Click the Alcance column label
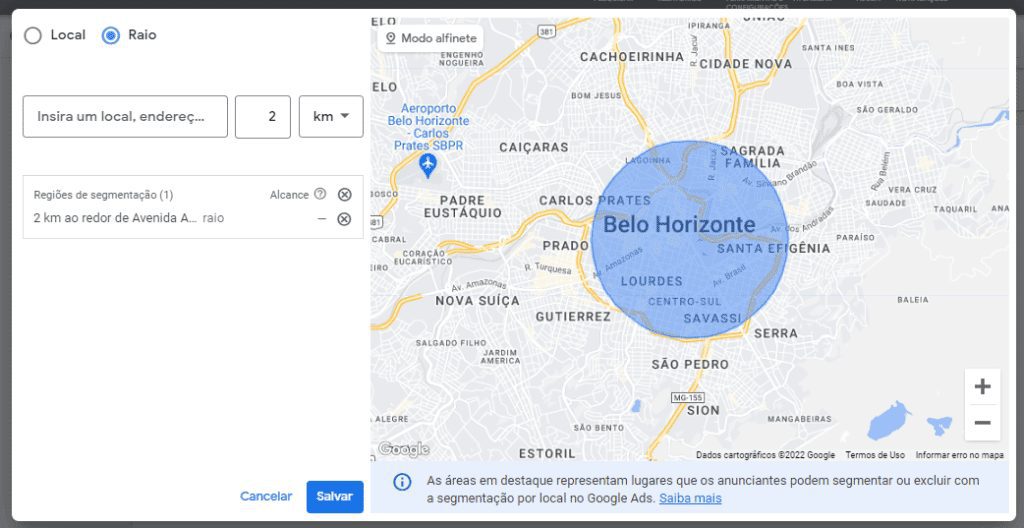Viewport: 1024px width, 528px height. 289,195
